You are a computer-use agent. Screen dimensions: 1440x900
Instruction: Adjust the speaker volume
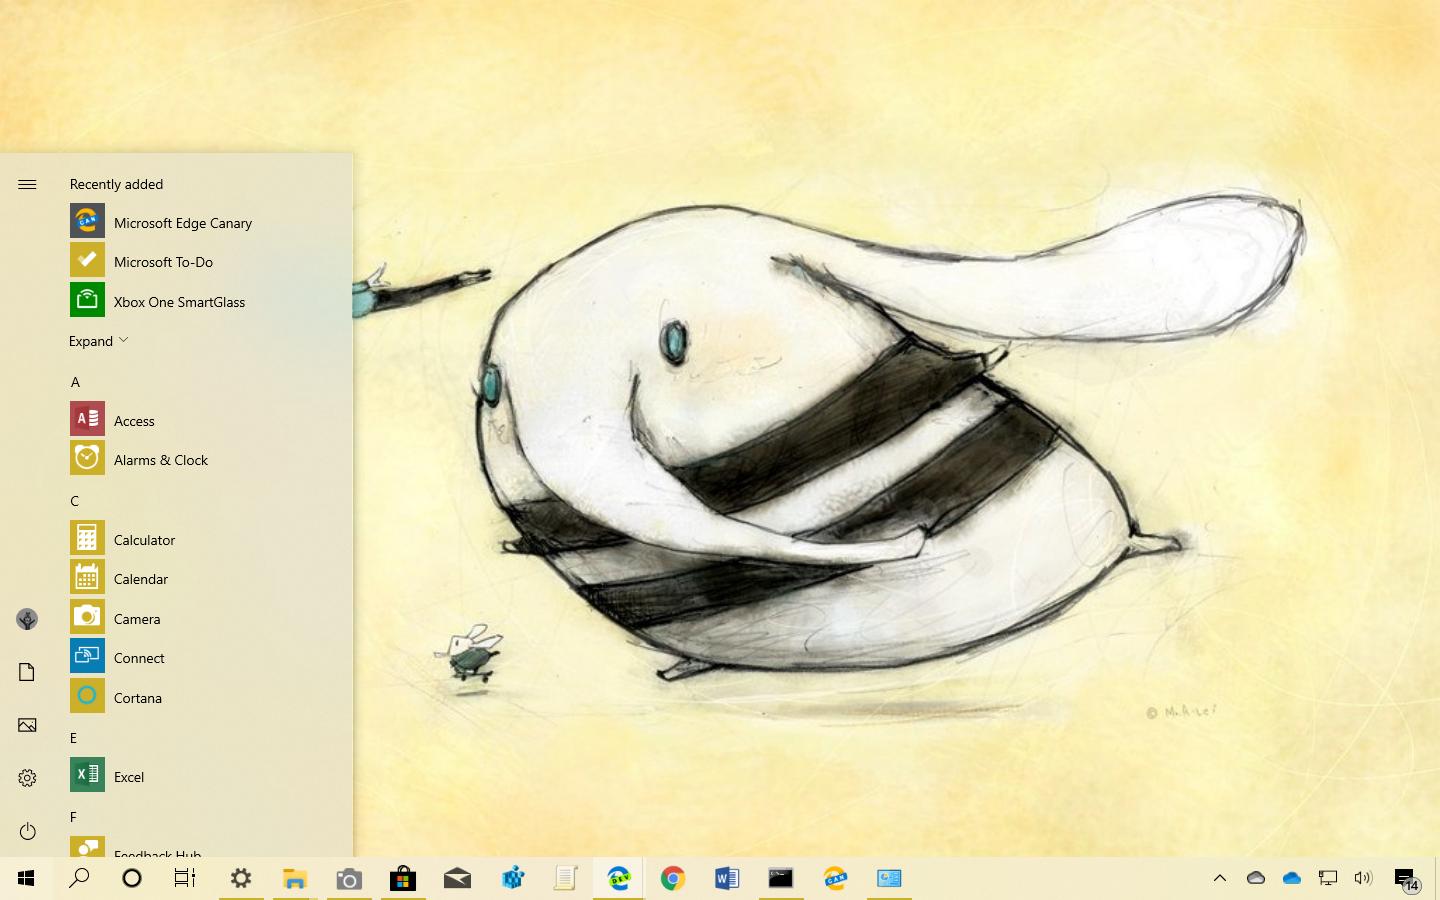click(x=1363, y=878)
